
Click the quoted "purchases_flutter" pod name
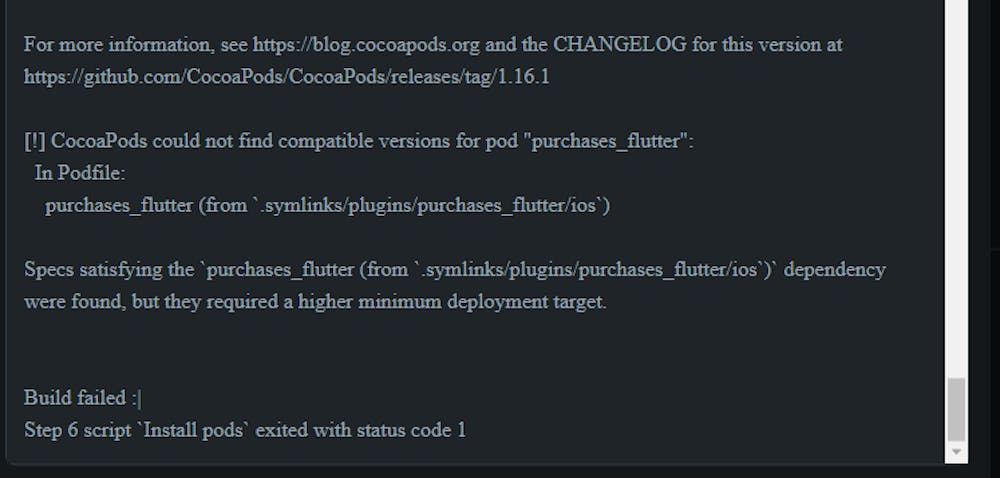coord(609,141)
